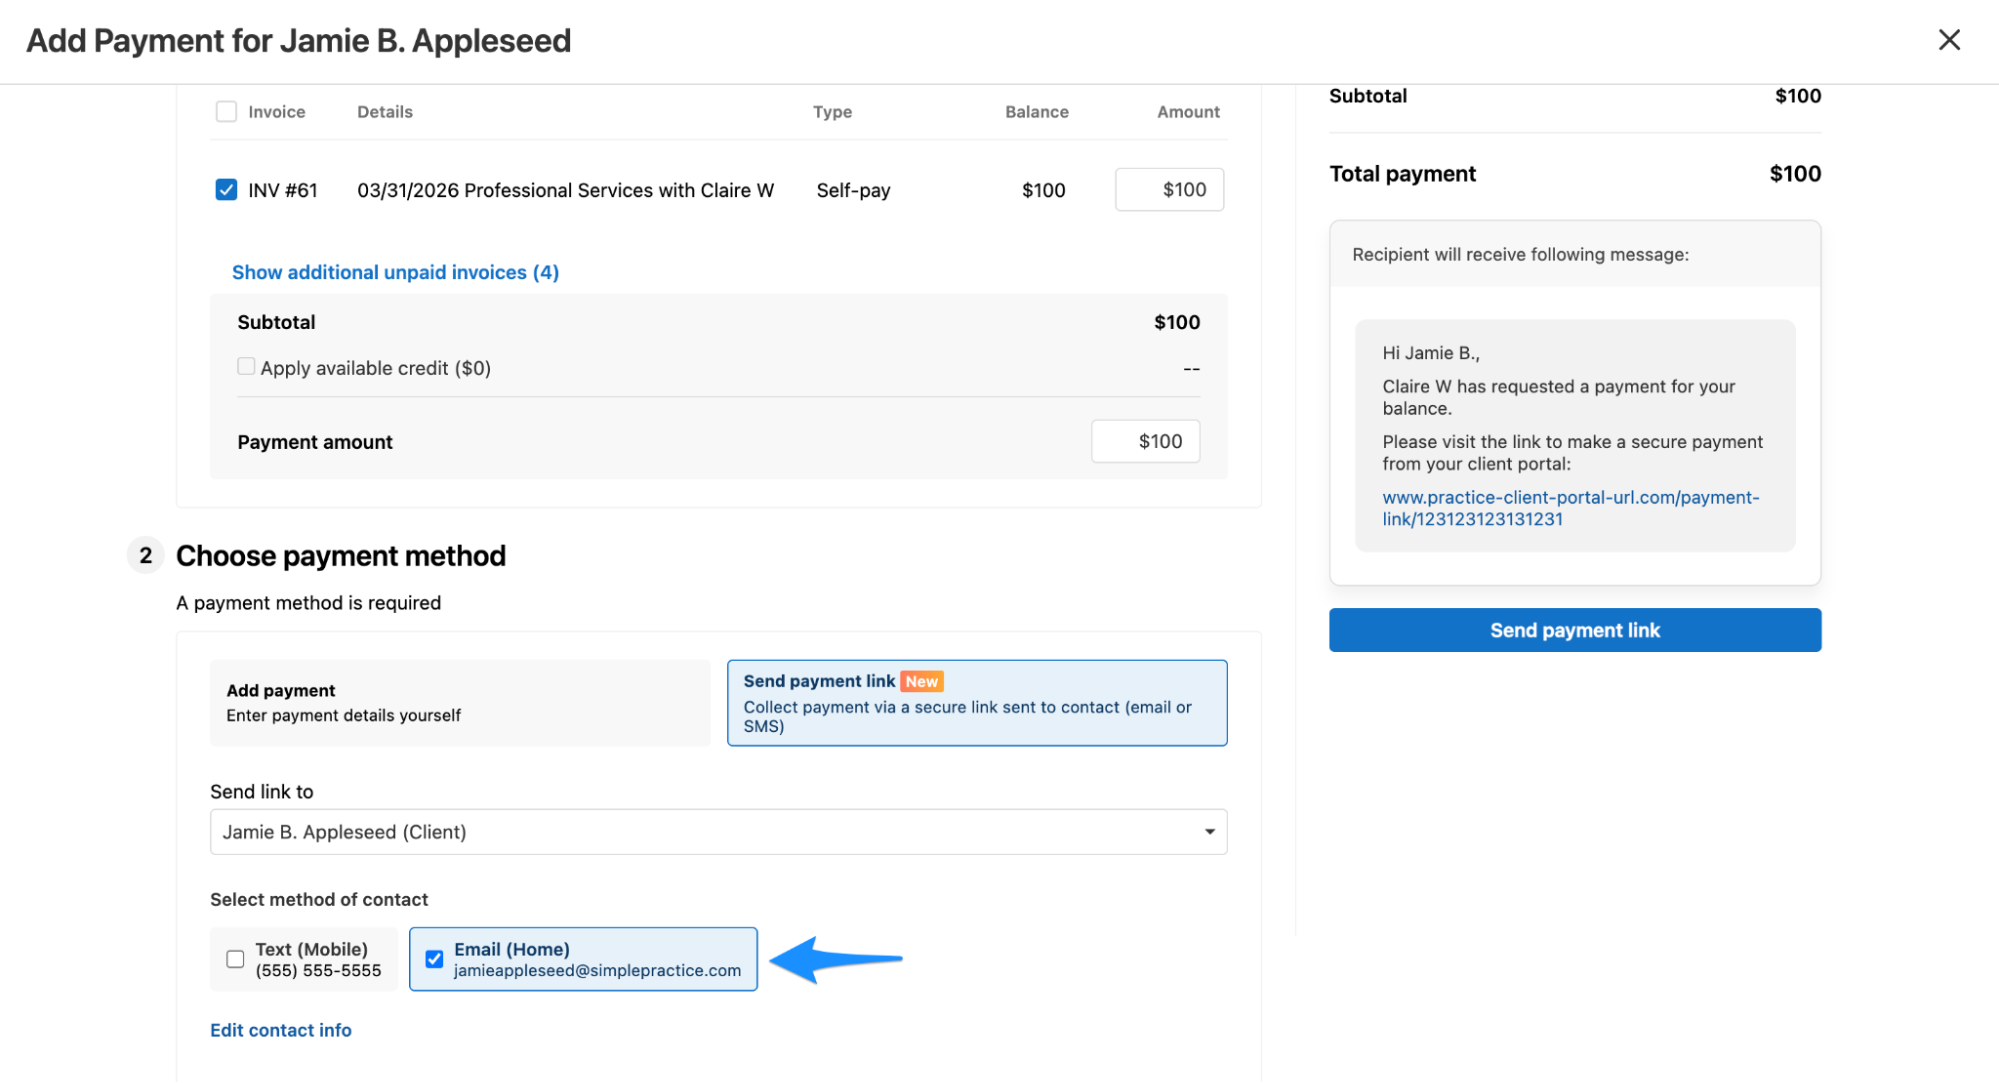Click the (555) 555-5555 phone number

point(318,970)
